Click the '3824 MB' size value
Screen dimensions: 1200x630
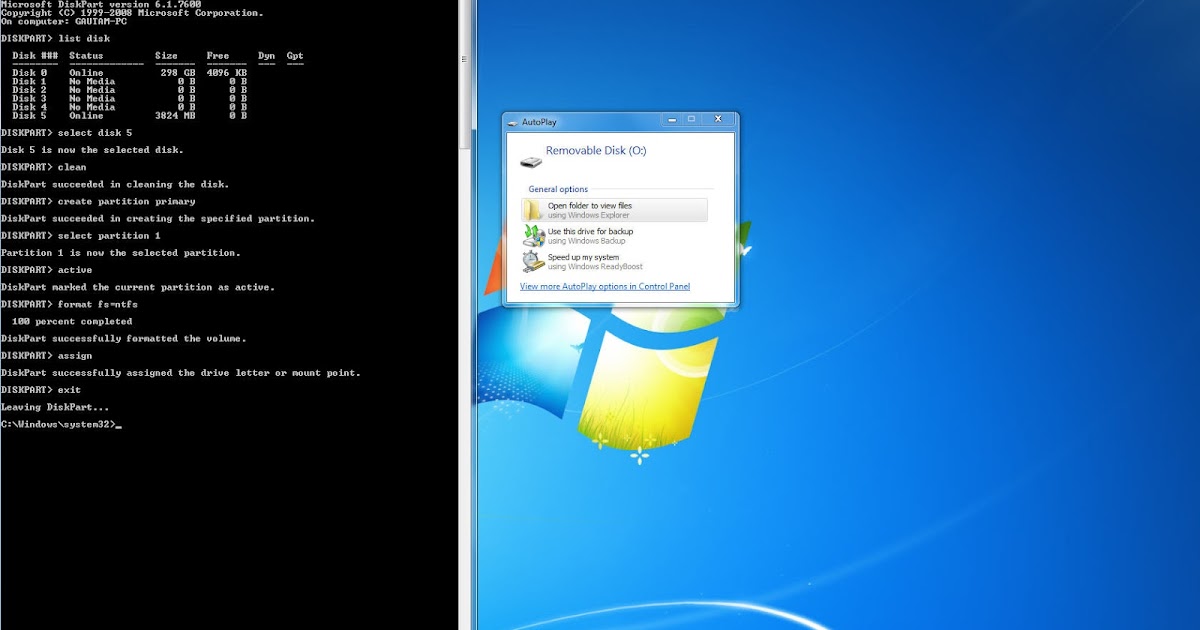tap(175, 116)
